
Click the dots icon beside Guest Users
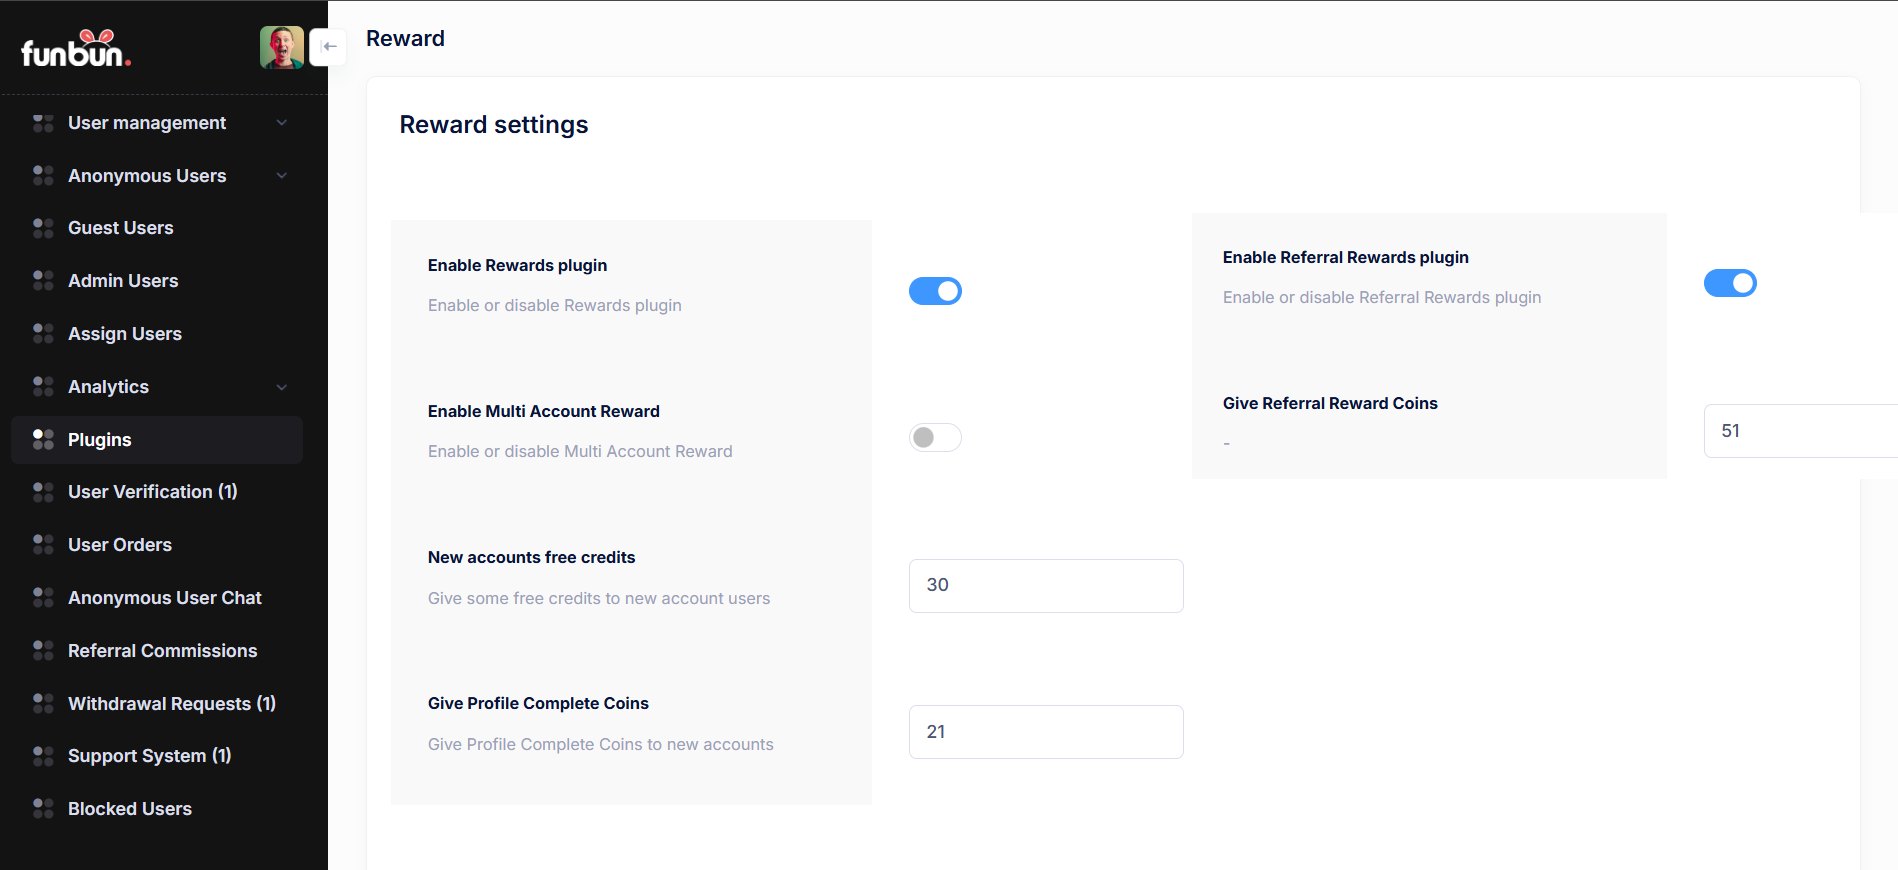(43, 228)
